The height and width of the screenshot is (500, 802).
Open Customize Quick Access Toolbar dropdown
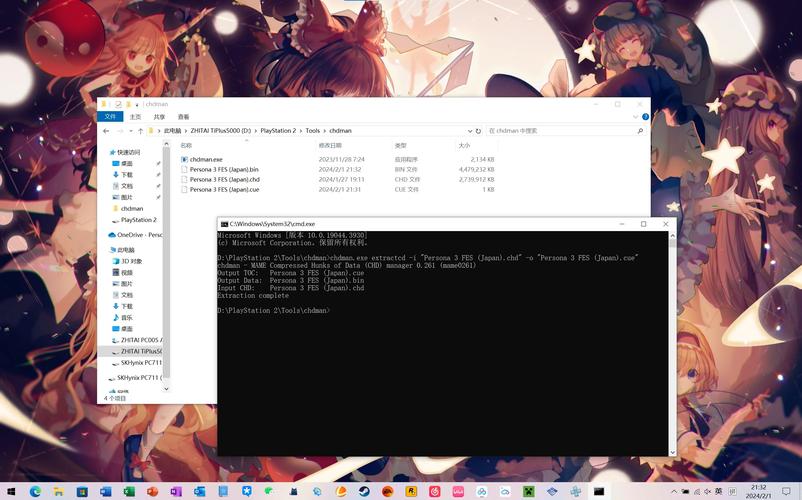(x=137, y=105)
